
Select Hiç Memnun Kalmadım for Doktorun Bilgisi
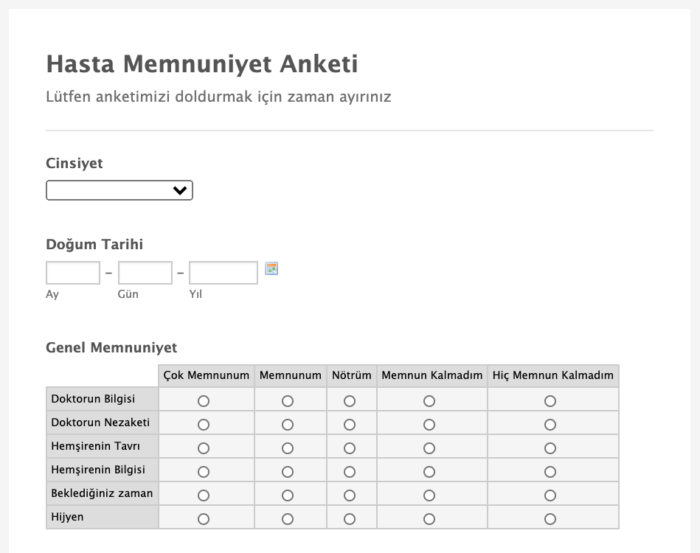tap(550, 400)
